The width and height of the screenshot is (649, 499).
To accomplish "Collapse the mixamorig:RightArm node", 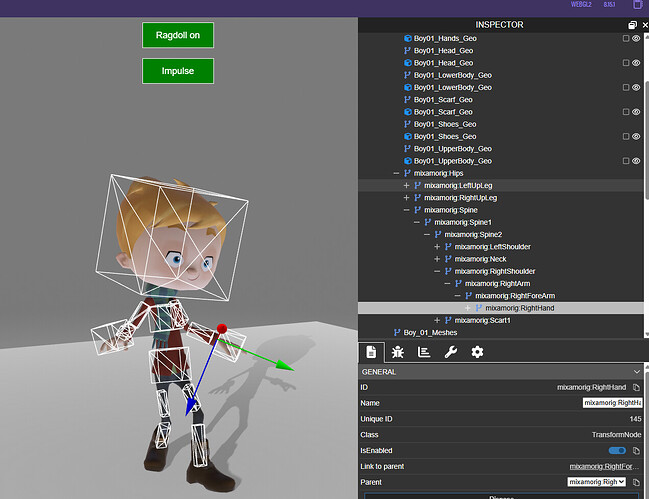I will [x=447, y=283].
